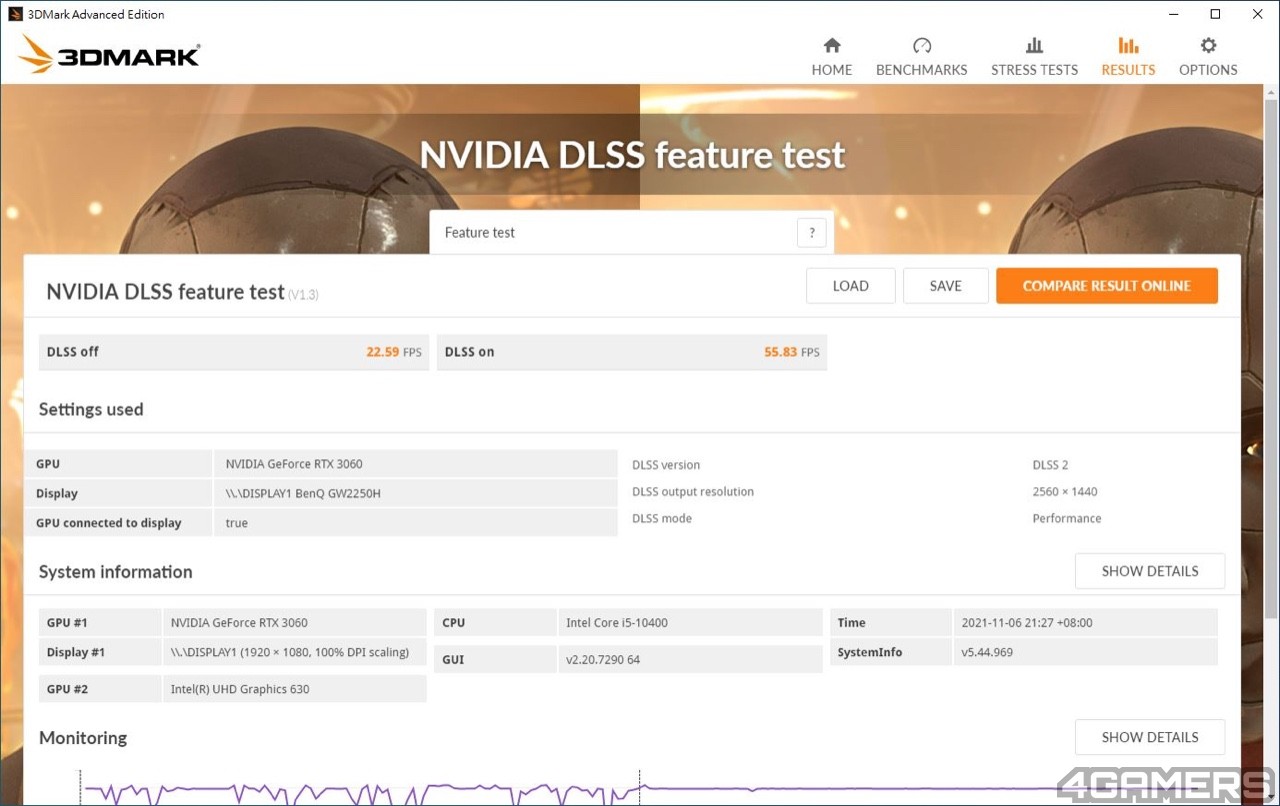Image resolution: width=1280 pixels, height=806 pixels.
Task: Select the Results chart icon
Action: click(1128, 46)
